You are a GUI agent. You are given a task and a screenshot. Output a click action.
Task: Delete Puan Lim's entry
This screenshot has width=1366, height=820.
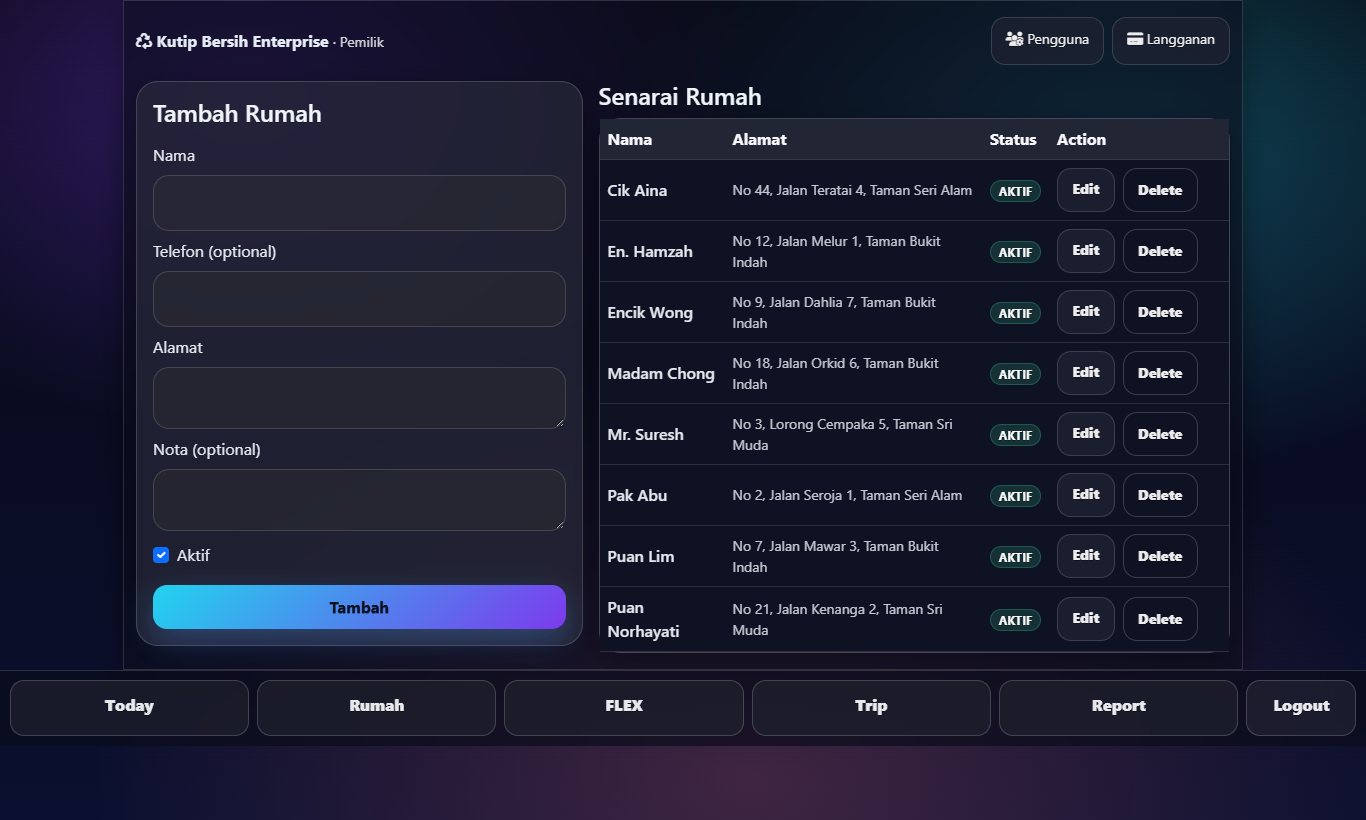click(x=1160, y=556)
